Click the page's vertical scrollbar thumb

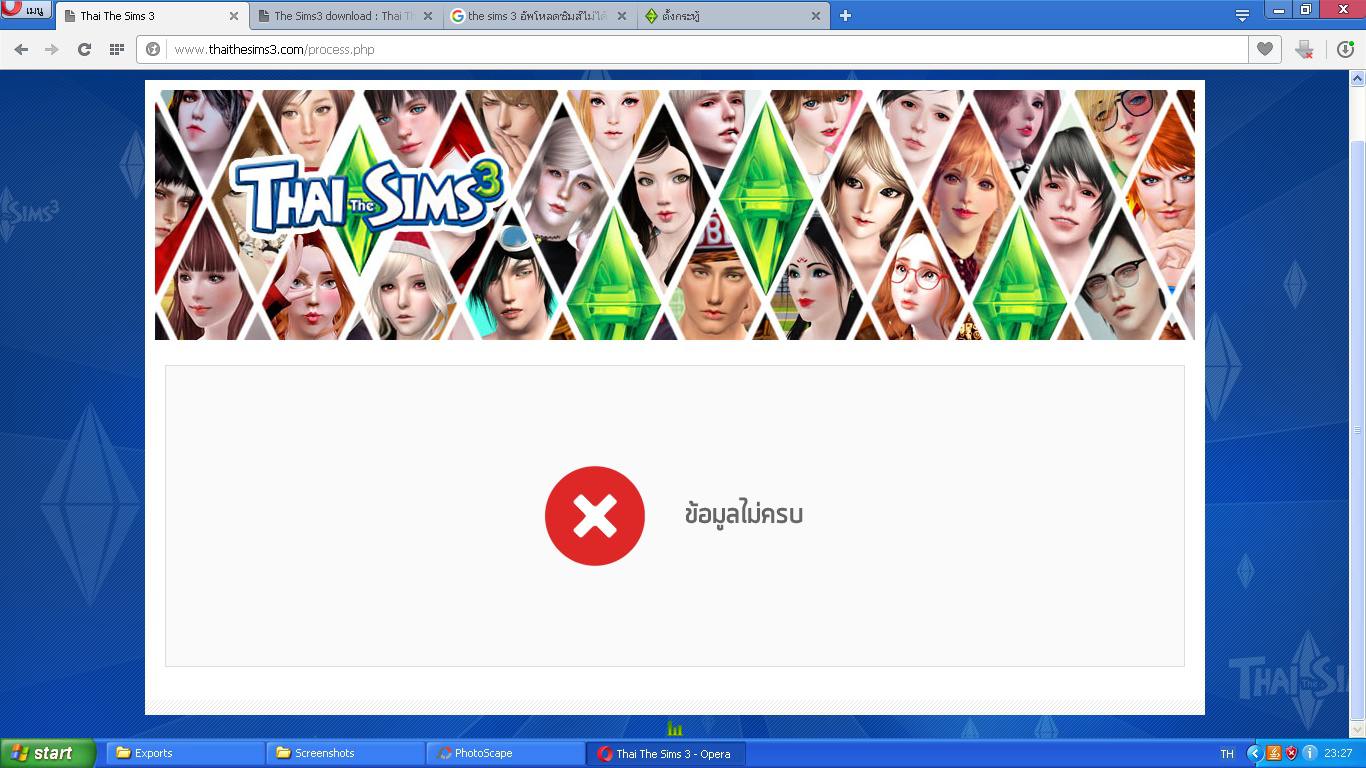tap(1357, 430)
